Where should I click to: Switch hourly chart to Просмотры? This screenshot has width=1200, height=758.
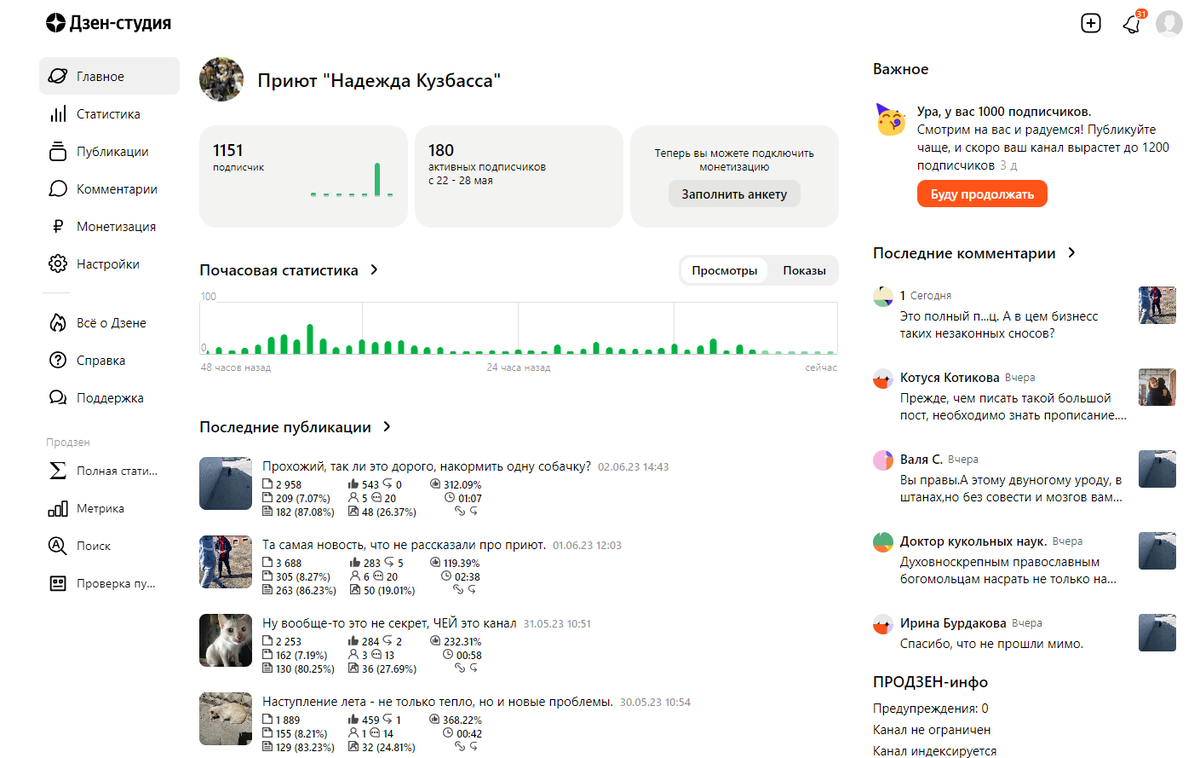(x=724, y=271)
